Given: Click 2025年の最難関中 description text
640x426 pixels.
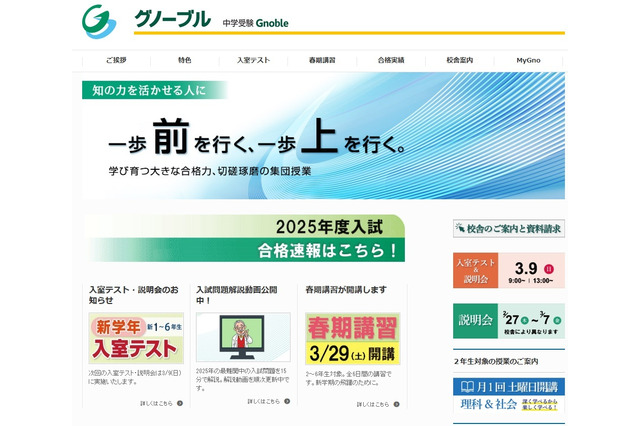Looking at the screenshot, I should 242,379.
